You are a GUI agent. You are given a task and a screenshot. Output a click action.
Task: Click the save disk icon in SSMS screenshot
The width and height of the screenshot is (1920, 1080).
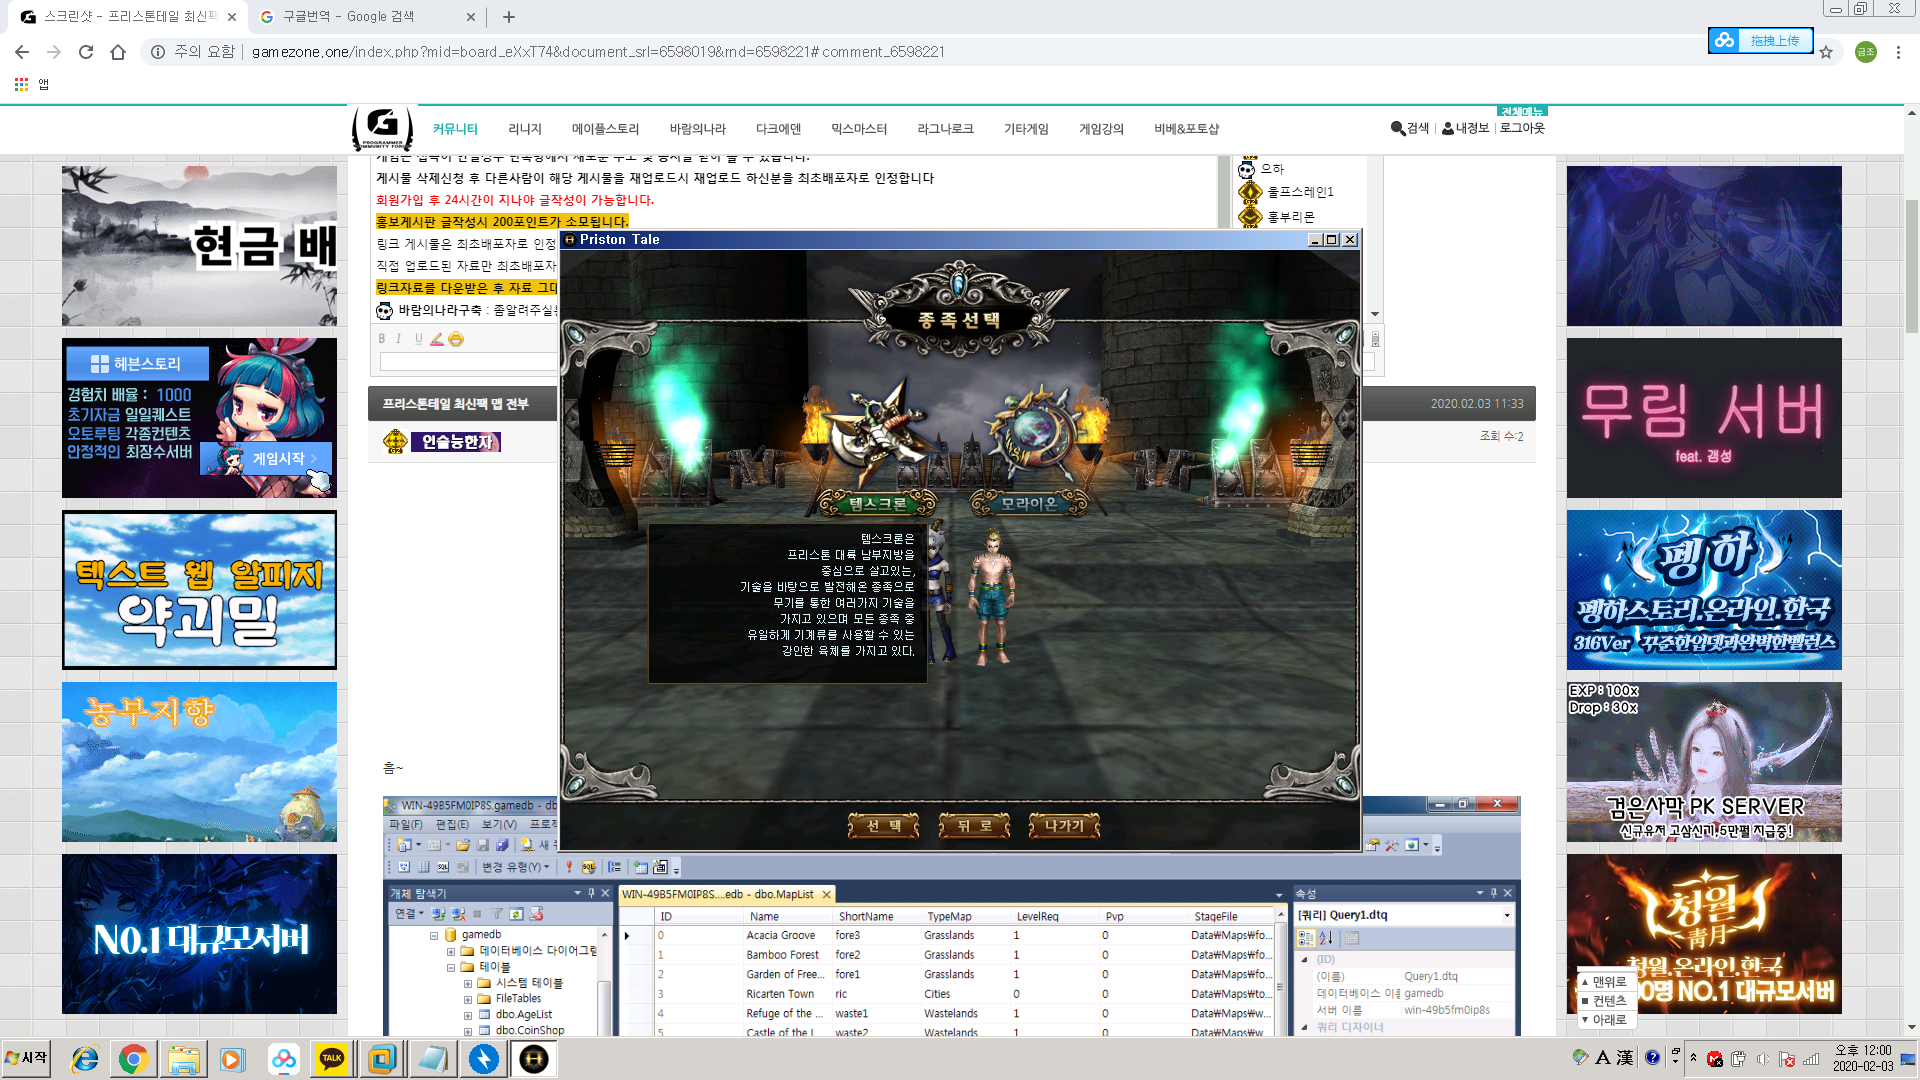tap(483, 845)
